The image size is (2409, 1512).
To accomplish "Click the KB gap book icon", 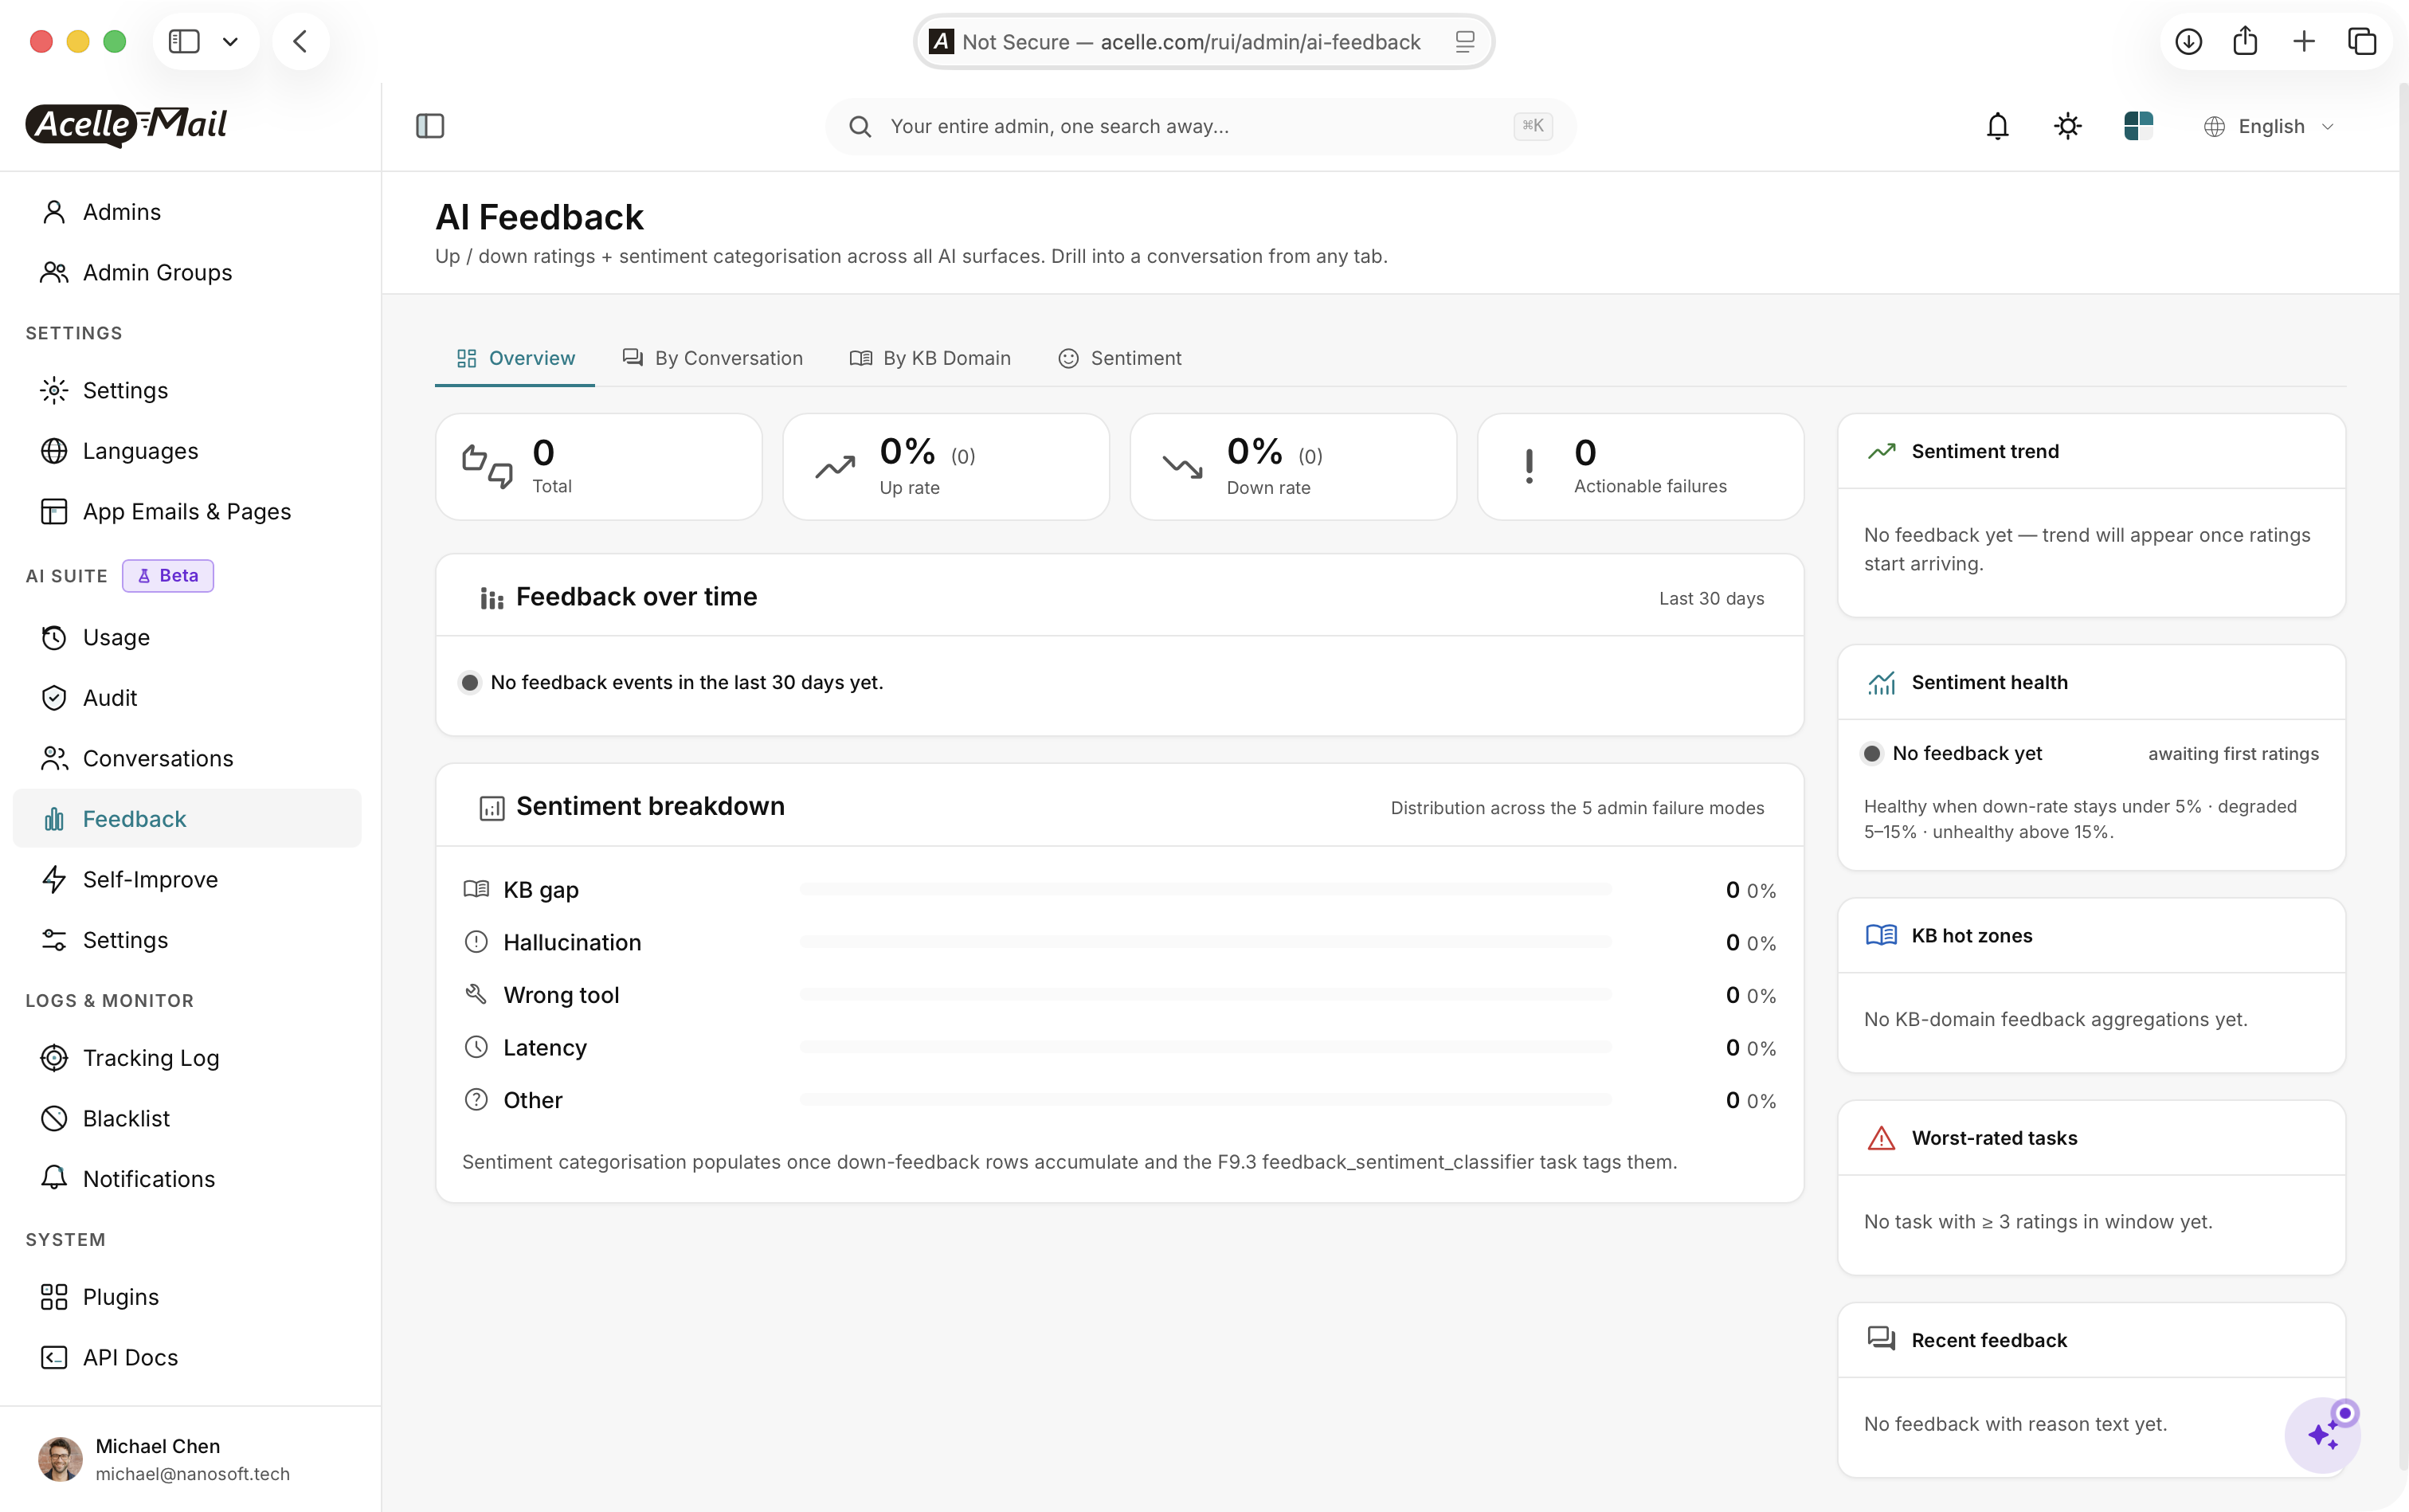I will click(476, 889).
